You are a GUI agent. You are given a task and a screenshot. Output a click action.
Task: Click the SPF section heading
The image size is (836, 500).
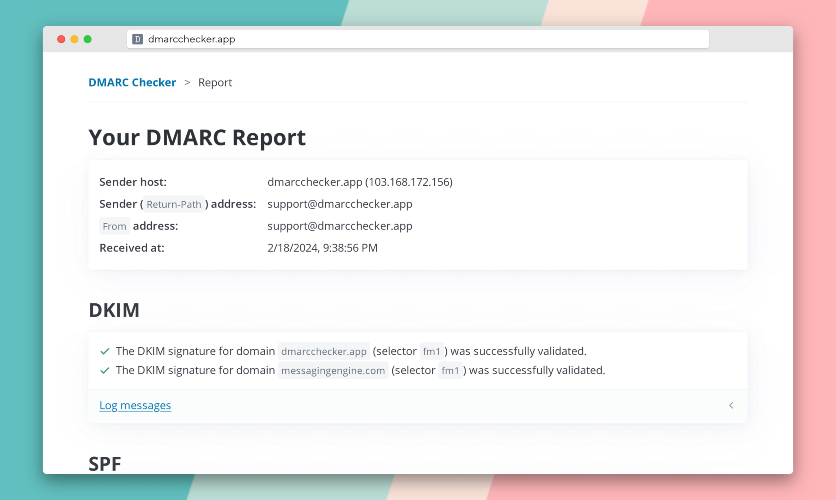[105, 464]
